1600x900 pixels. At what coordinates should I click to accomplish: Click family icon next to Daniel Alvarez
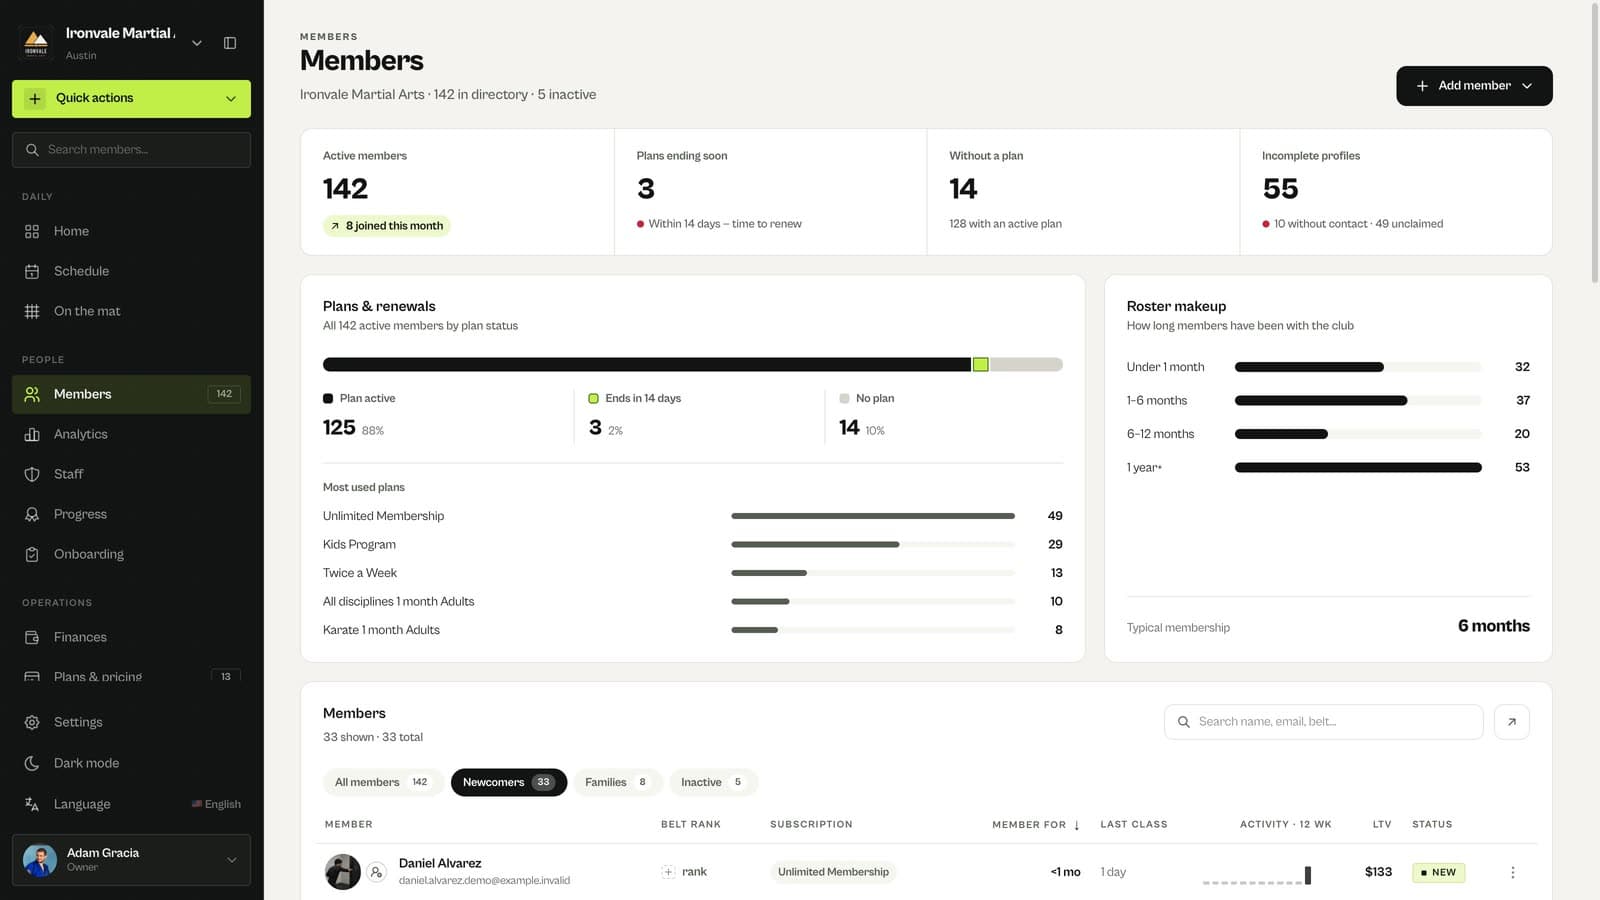(x=376, y=872)
